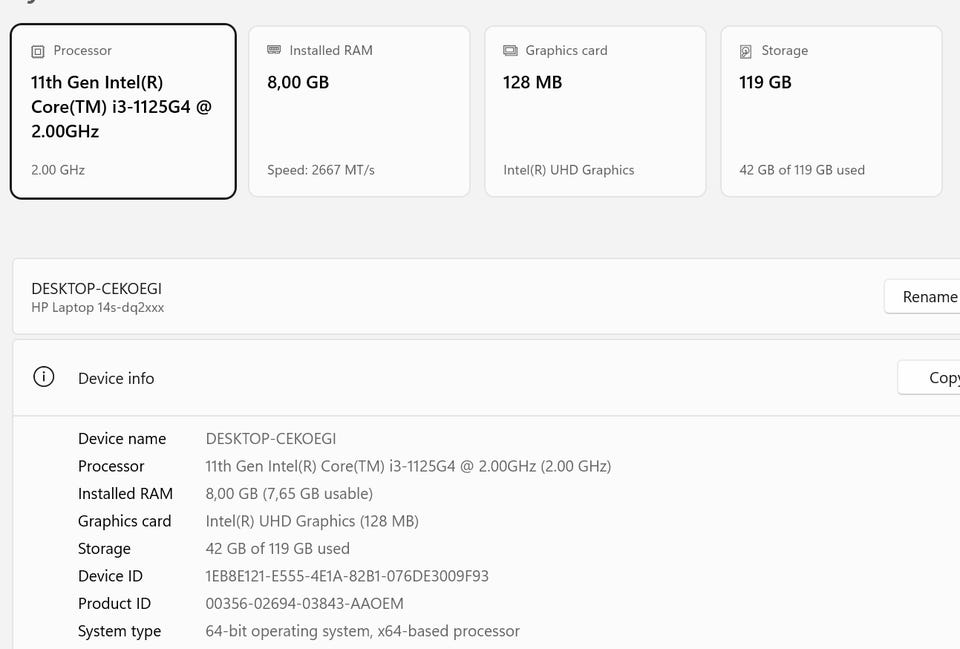Click the Product ID value 00356-02694-03843-AAOEM
The image size is (960, 649).
[x=304, y=604]
